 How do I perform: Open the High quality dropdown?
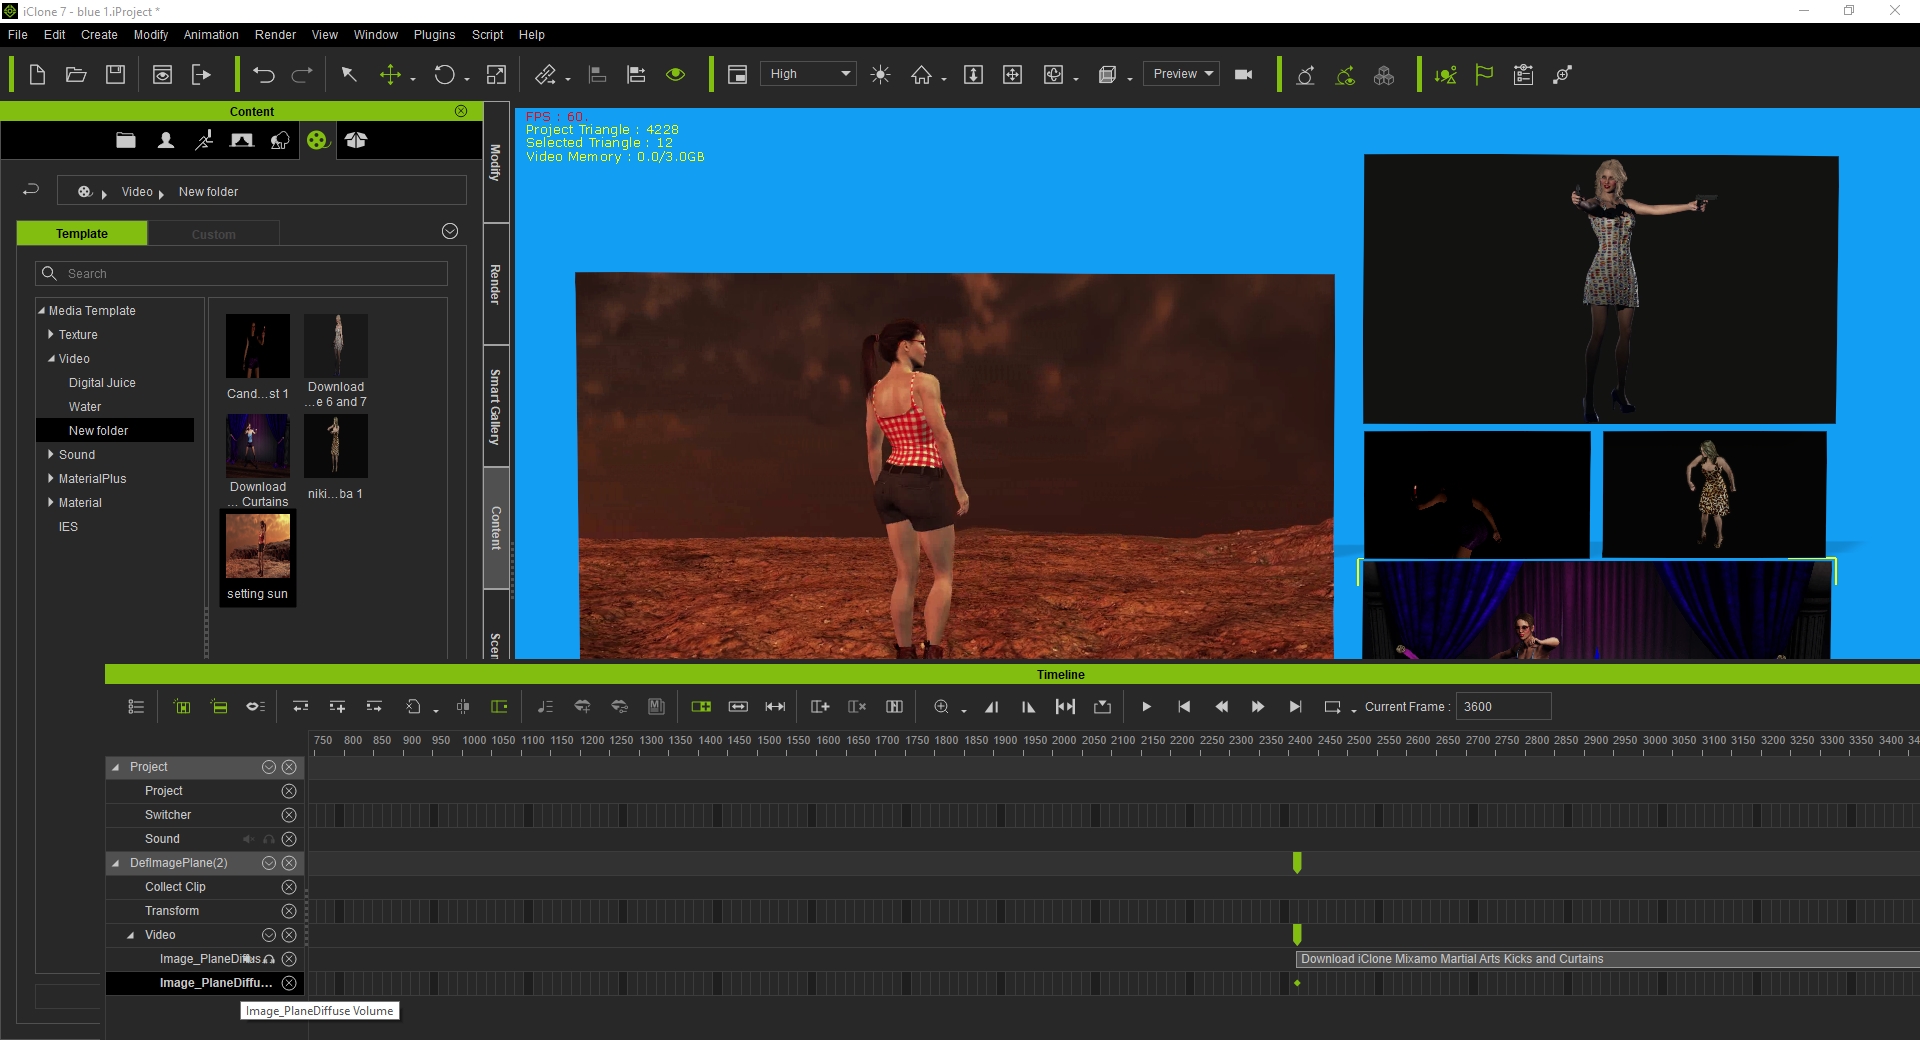point(808,74)
